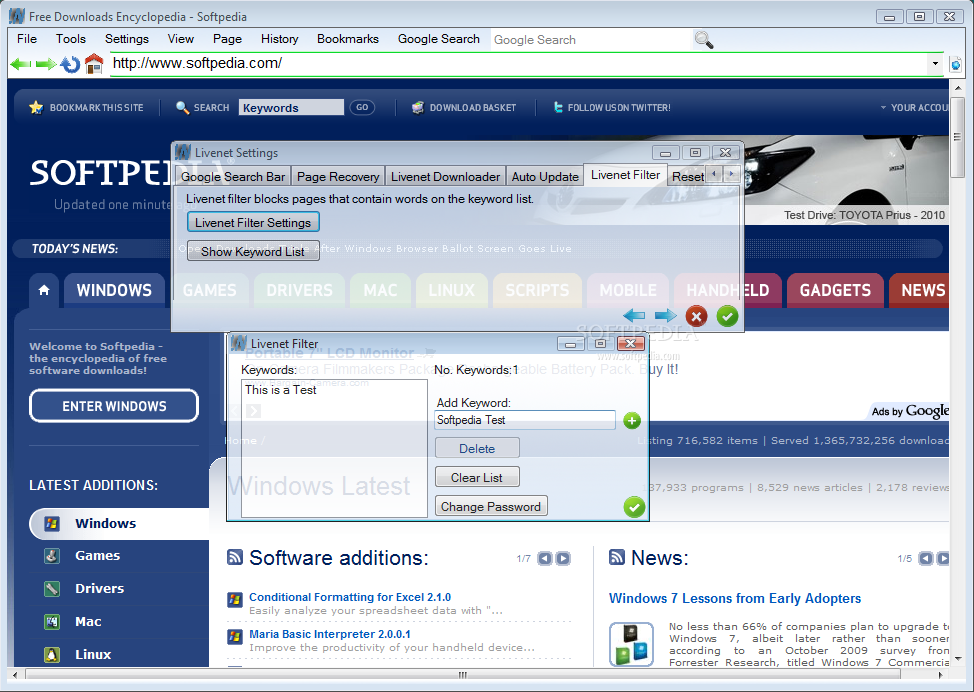
Task: Click the horizontal scrollbar right arrow
Action: click(x=941, y=675)
